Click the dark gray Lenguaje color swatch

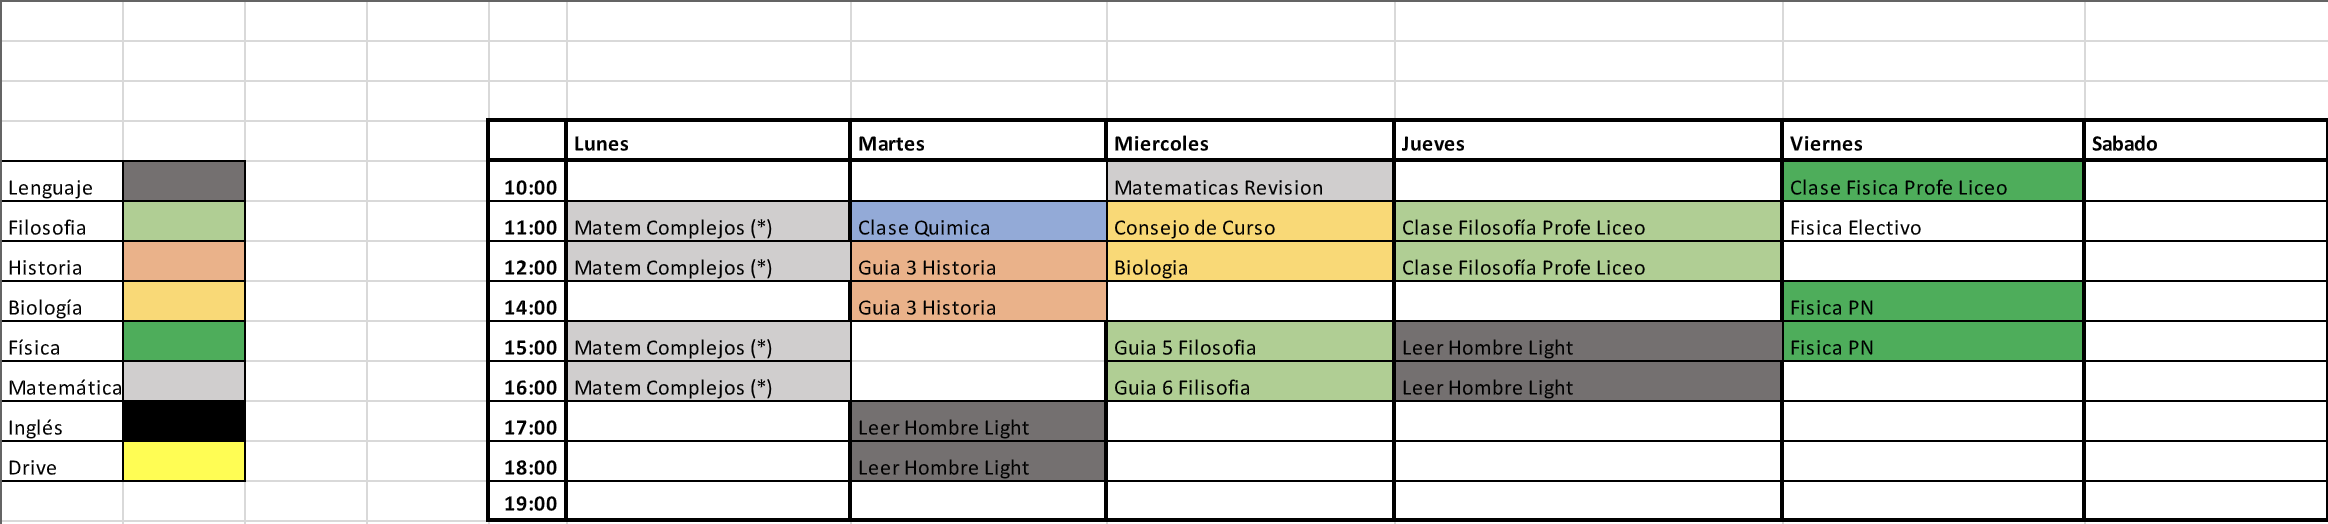click(x=184, y=181)
